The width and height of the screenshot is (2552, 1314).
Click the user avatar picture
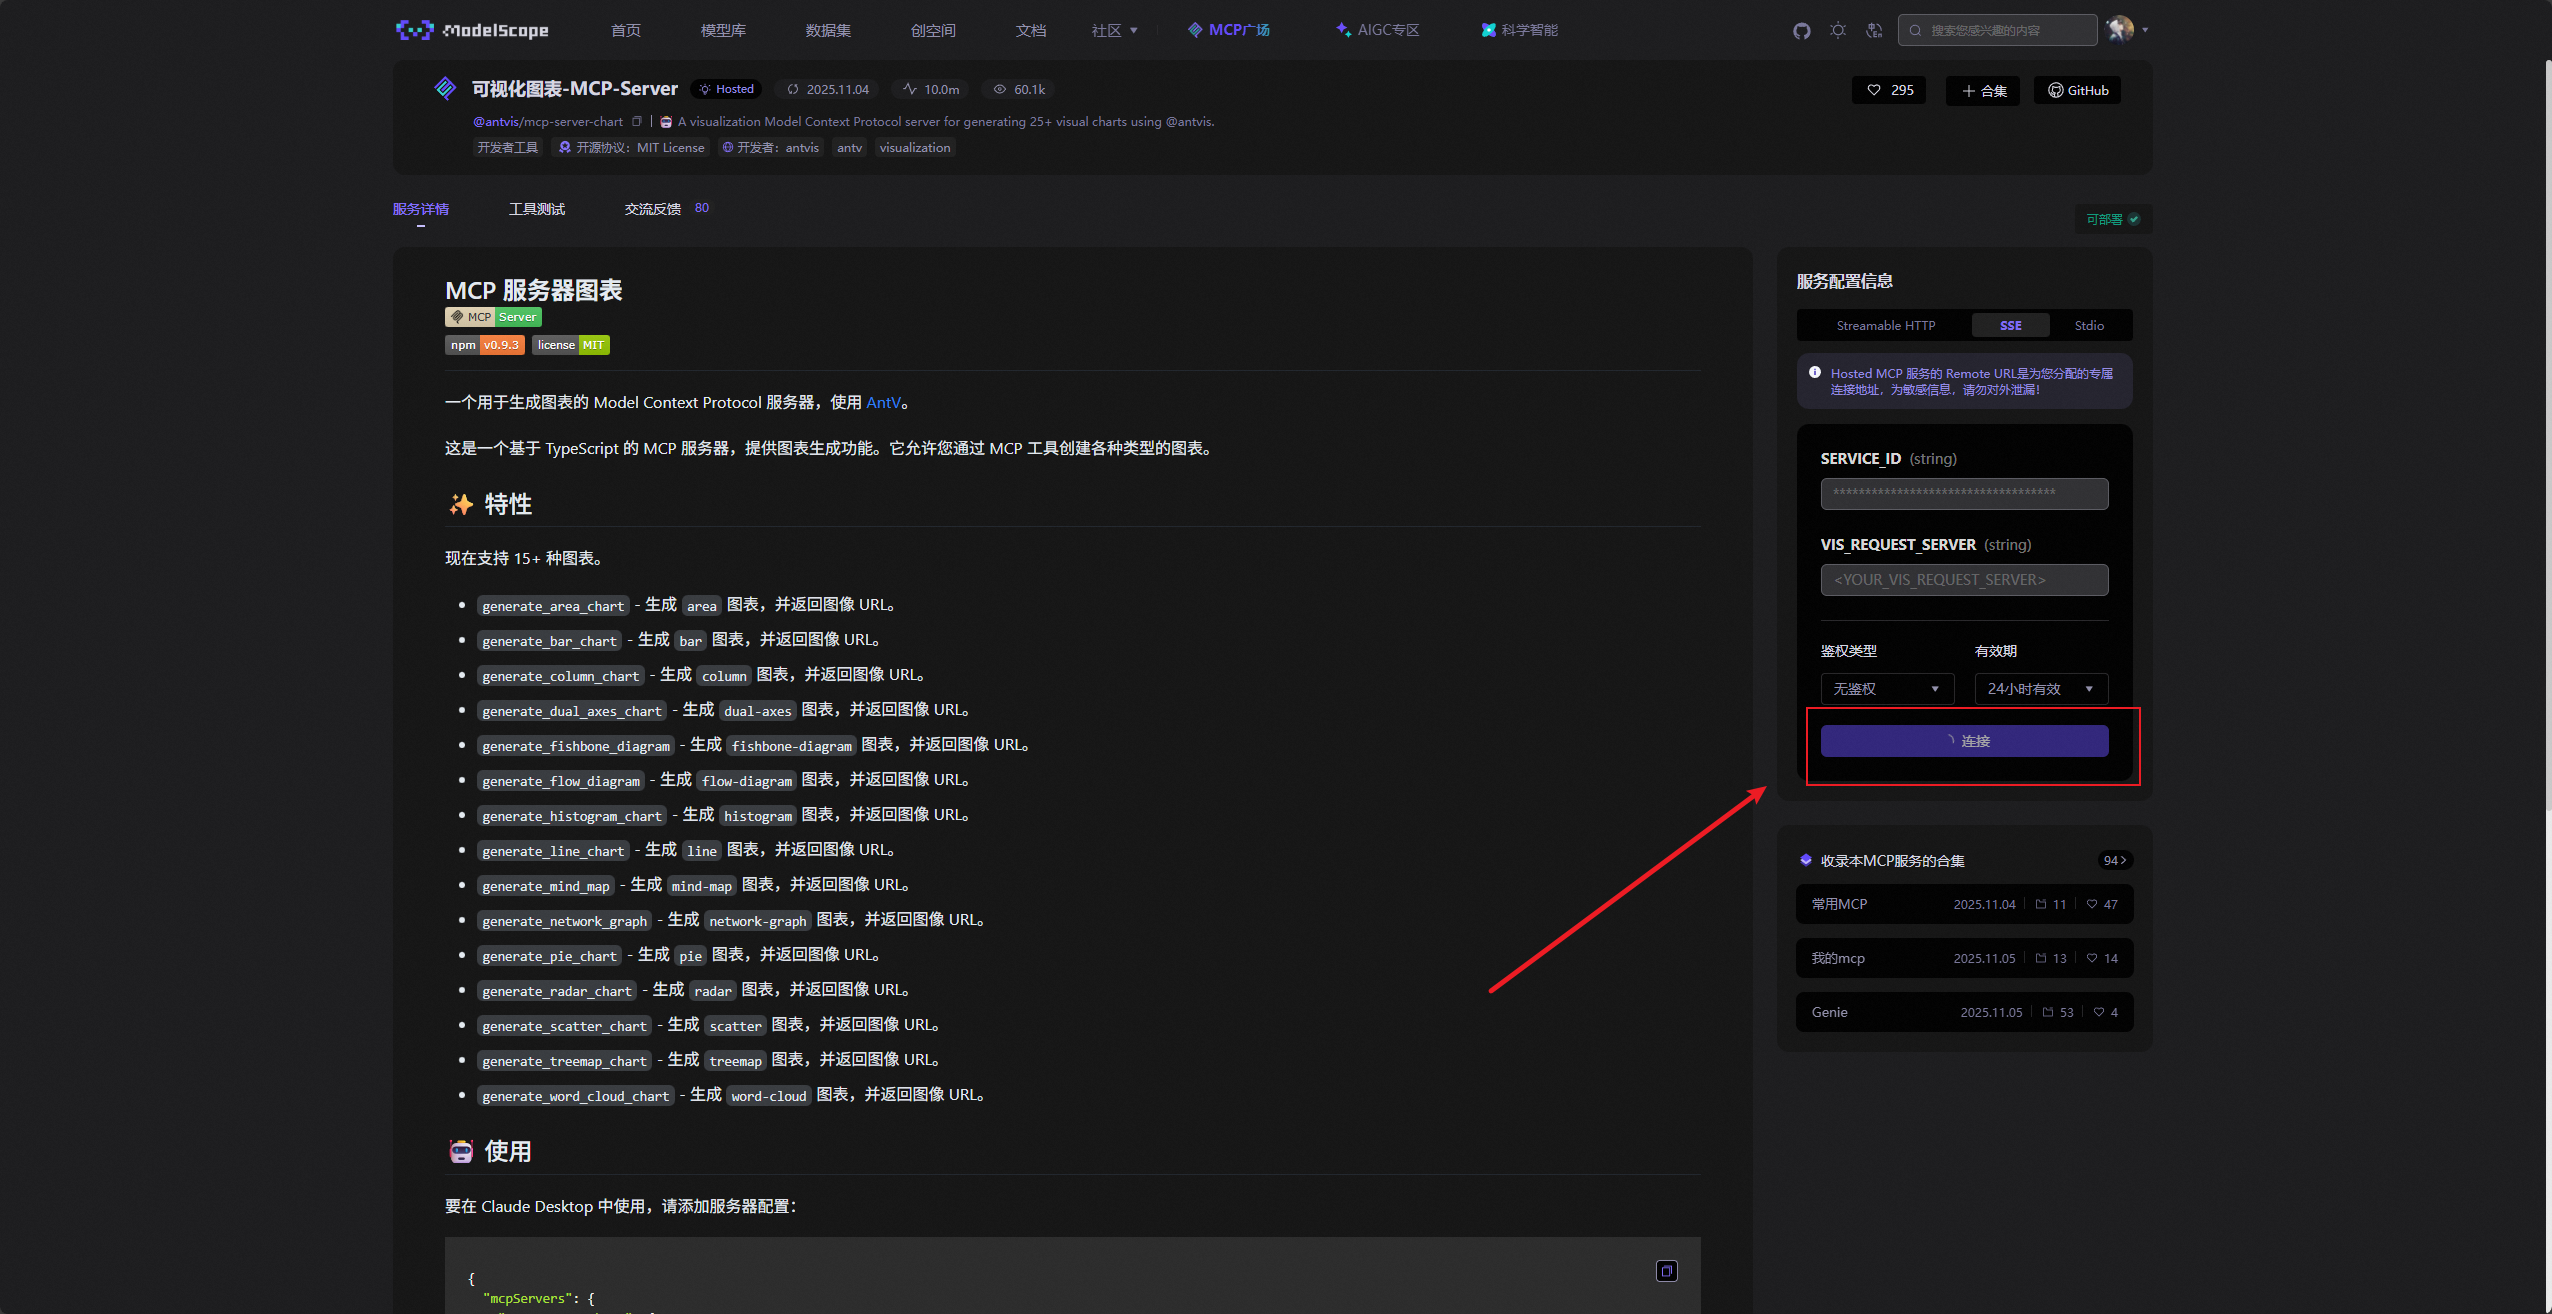coord(2119,30)
